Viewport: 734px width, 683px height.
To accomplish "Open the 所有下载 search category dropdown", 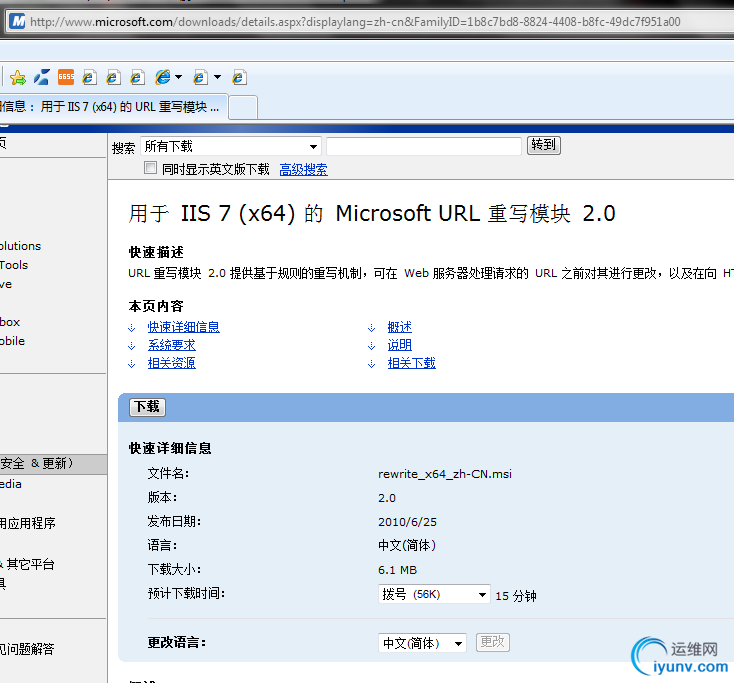I will [x=231, y=147].
